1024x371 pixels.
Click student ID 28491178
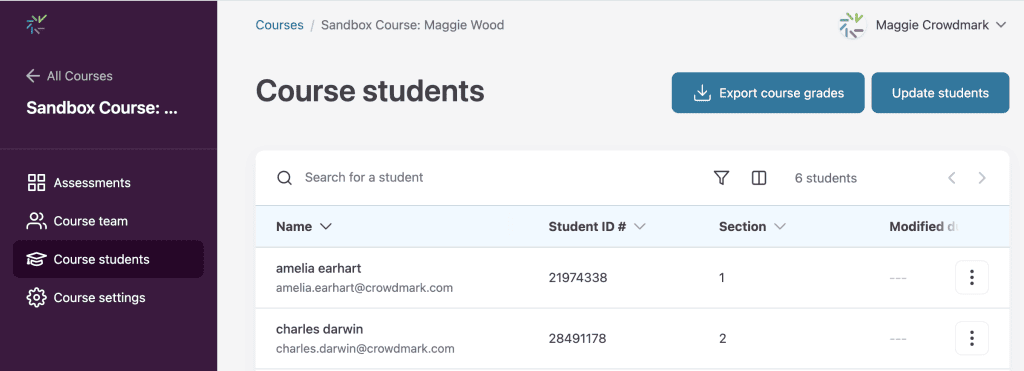coord(577,339)
